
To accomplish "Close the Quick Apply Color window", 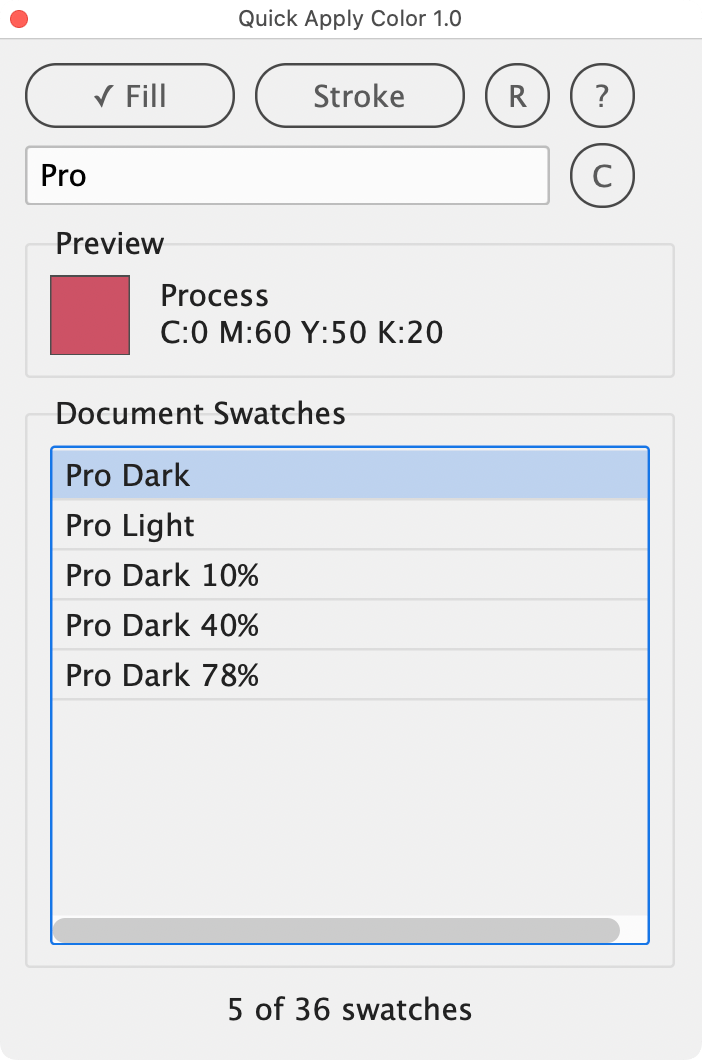I will tap(19, 19).
